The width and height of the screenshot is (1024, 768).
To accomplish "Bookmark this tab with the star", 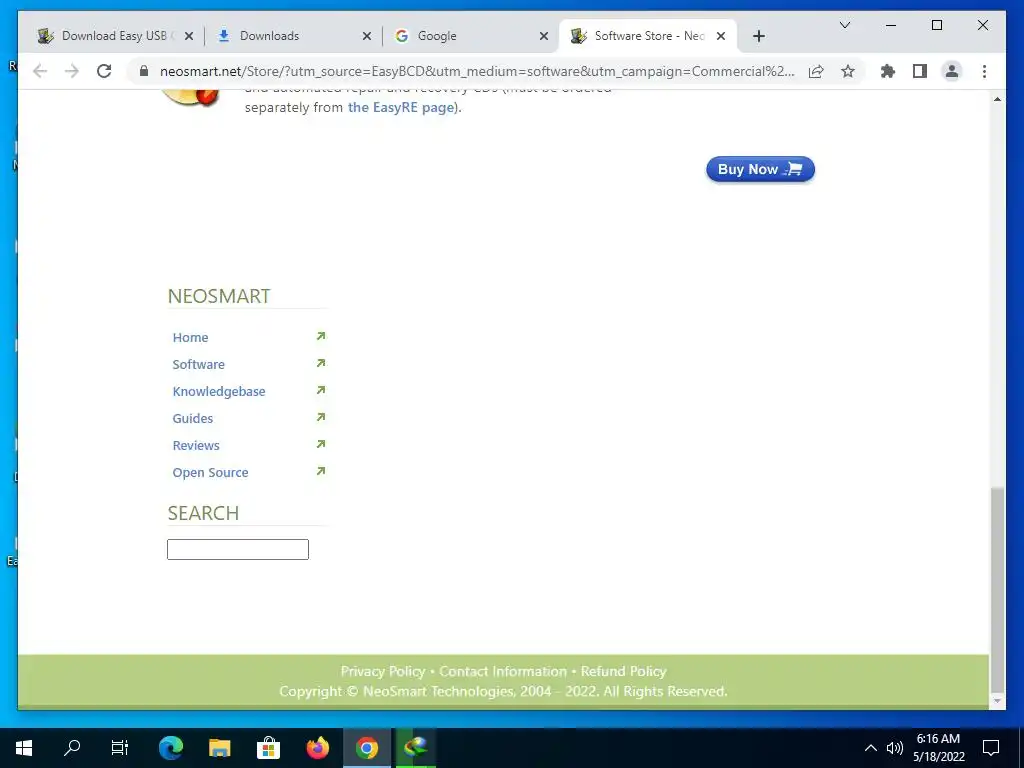I will click(848, 71).
